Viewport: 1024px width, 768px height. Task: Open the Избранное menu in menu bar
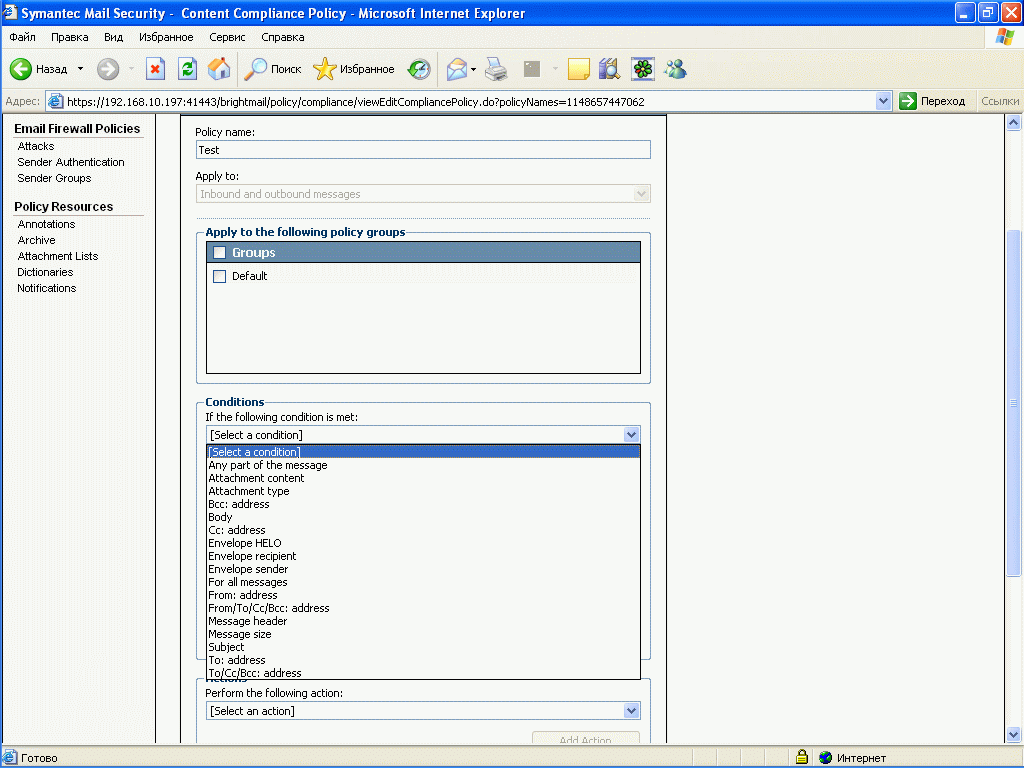166,37
